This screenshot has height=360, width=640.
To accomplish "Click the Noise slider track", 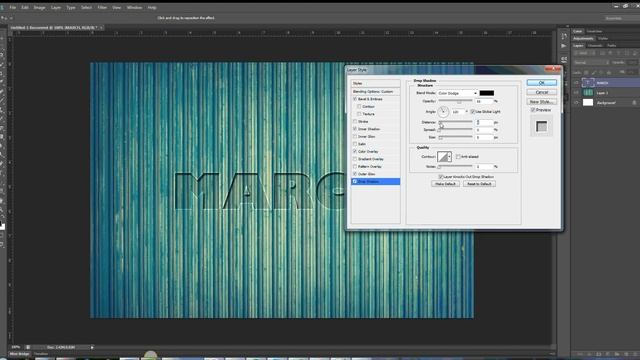I will pos(456,167).
